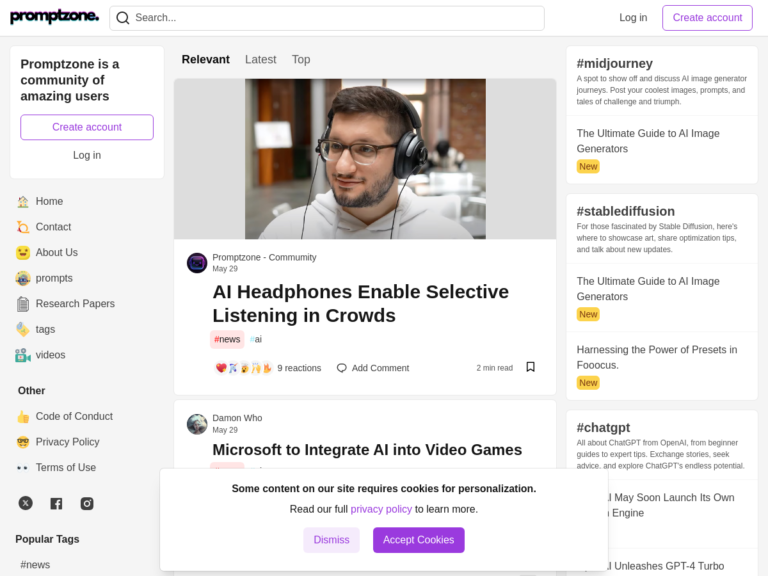This screenshot has height=576, width=768.
Task: Open the Facebook social icon
Action: click(x=56, y=503)
